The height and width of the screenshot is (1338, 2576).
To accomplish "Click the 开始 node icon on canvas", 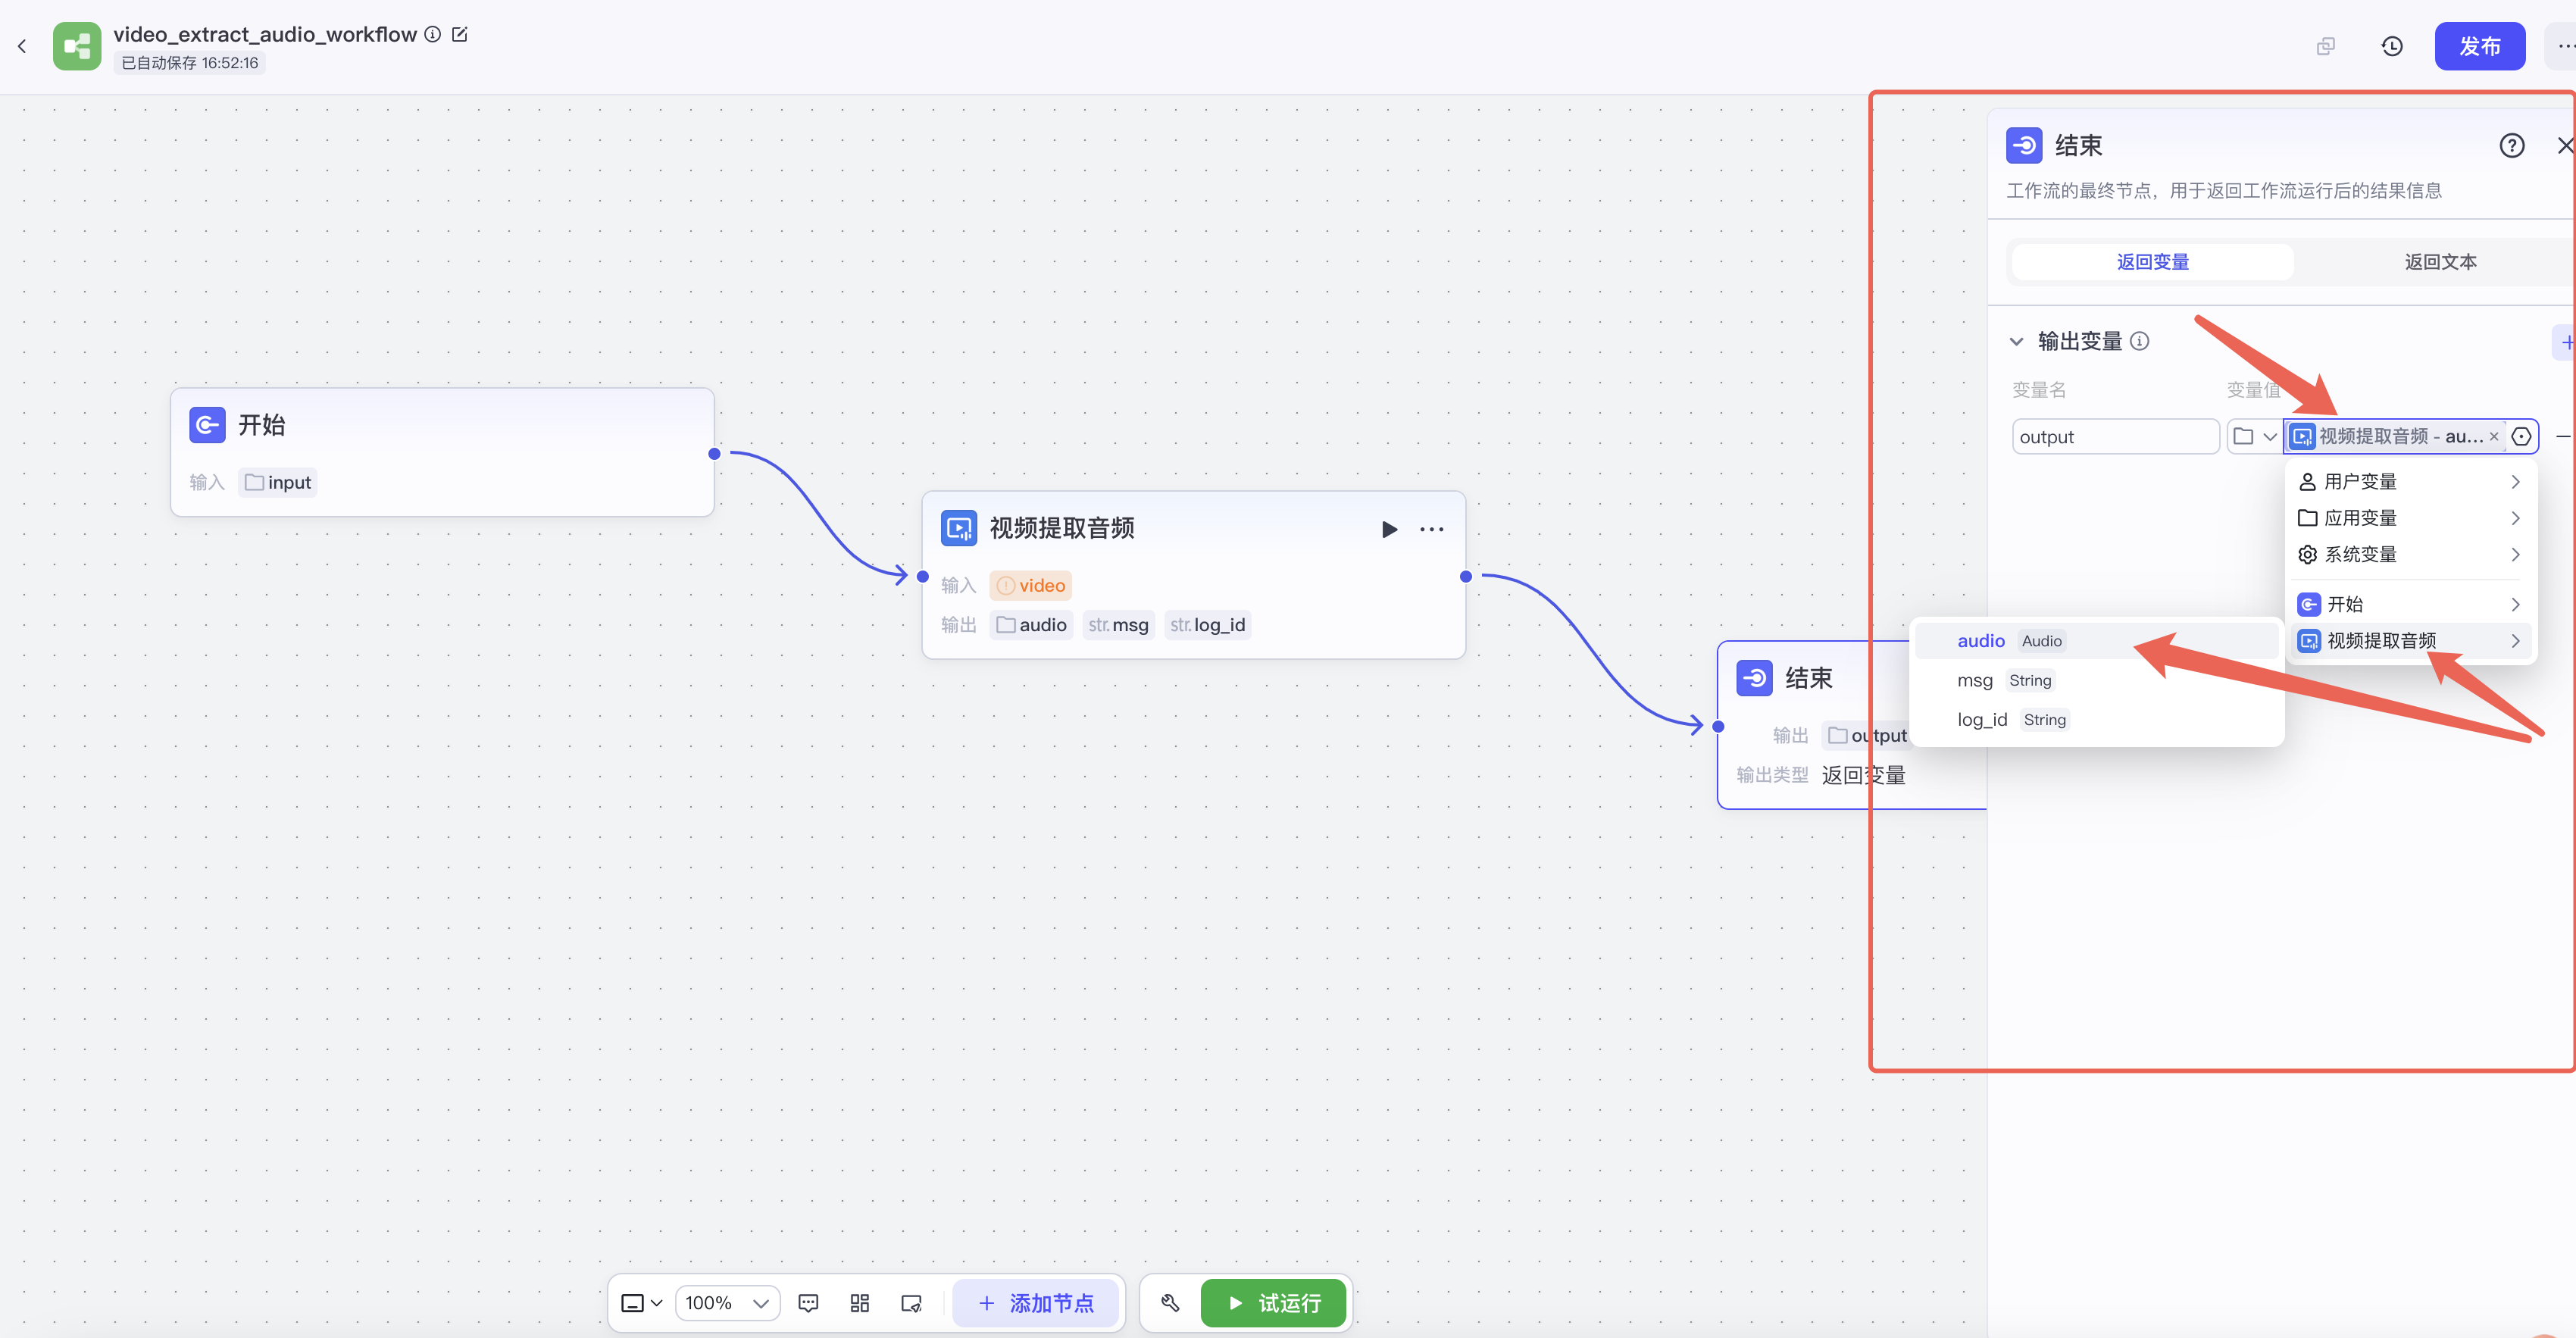I will [207, 425].
